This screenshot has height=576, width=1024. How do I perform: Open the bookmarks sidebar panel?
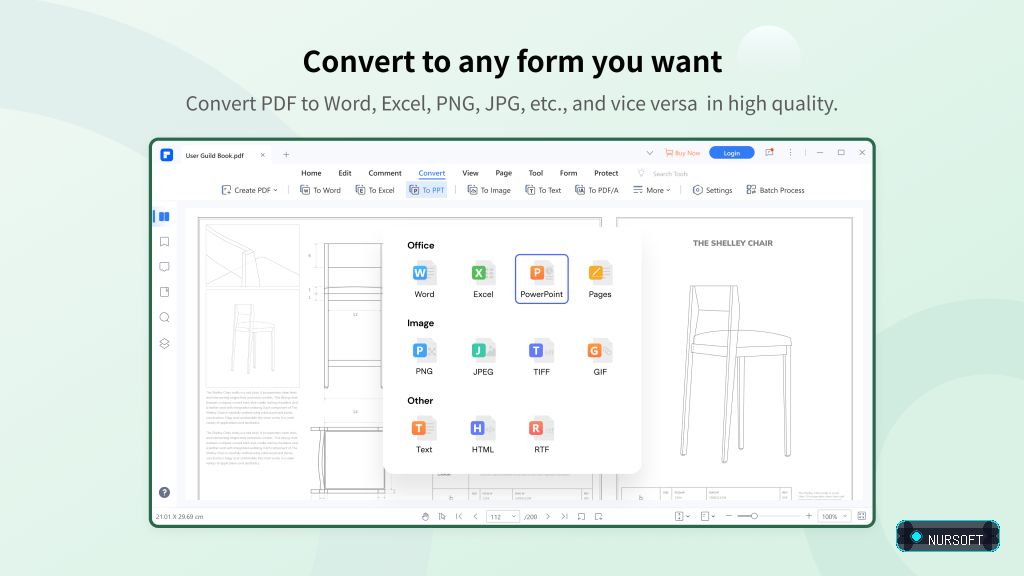(165, 242)
